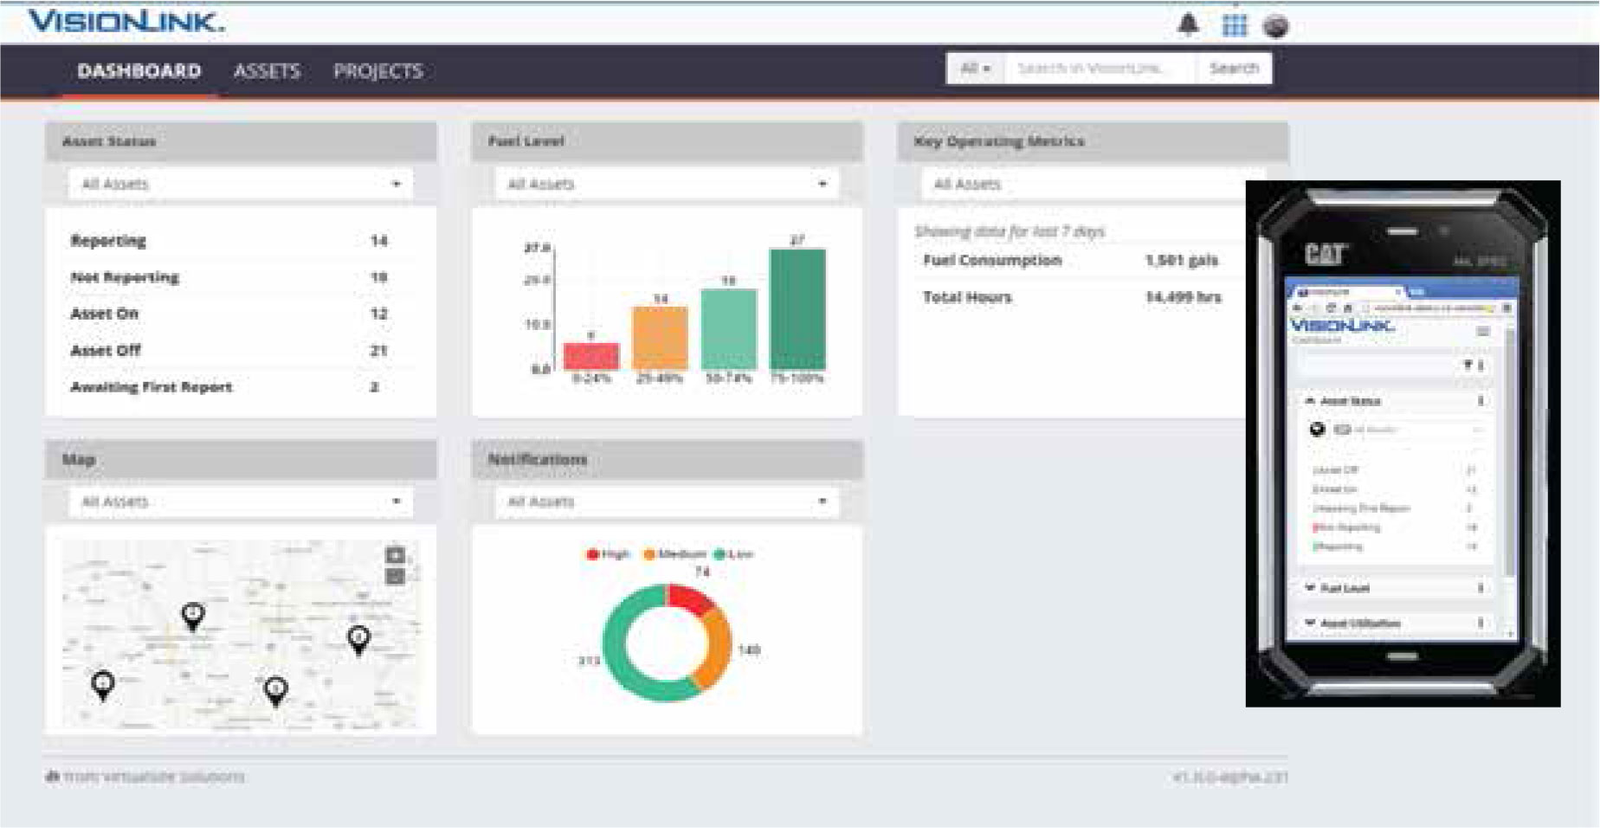This screenshot has height=828, width=1600.
Task: Expand the All search category dropdown
Action: click(975, 69)
